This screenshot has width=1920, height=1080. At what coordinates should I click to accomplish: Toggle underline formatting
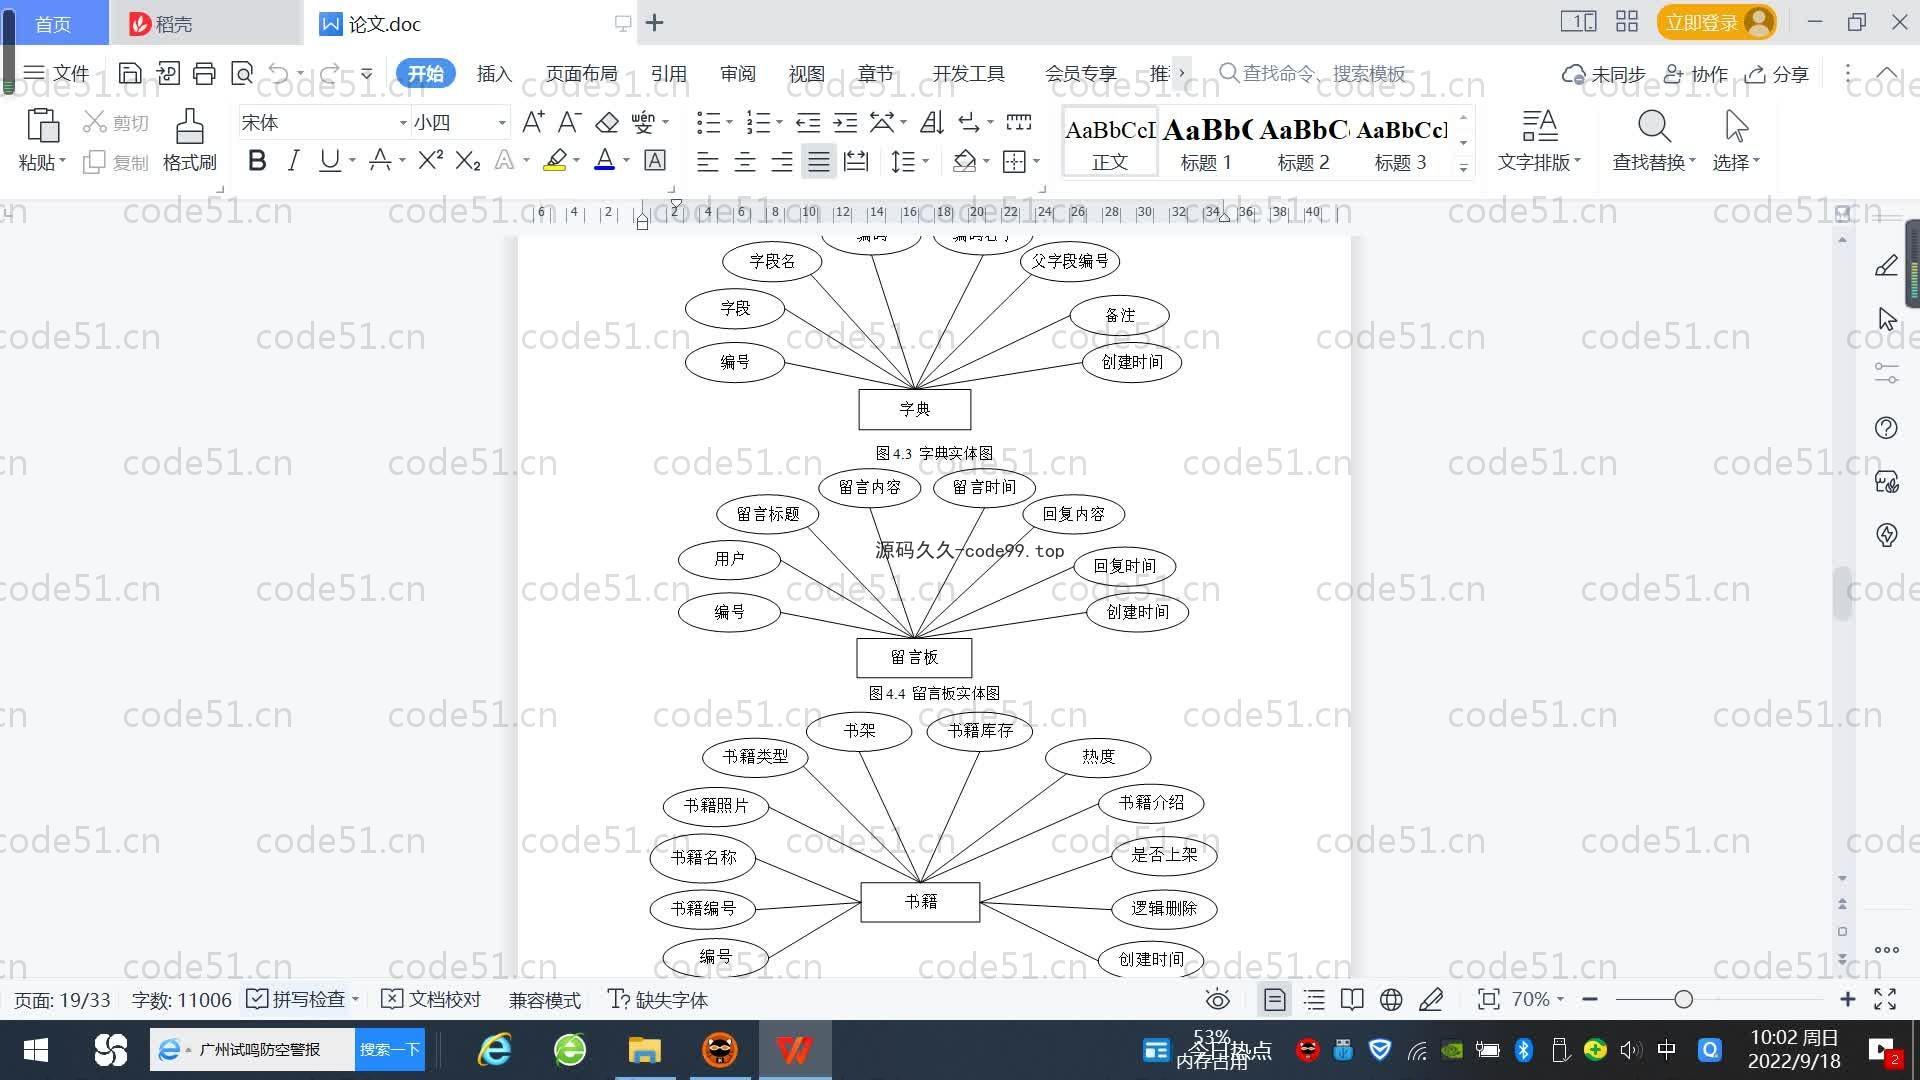coord(329,160)
